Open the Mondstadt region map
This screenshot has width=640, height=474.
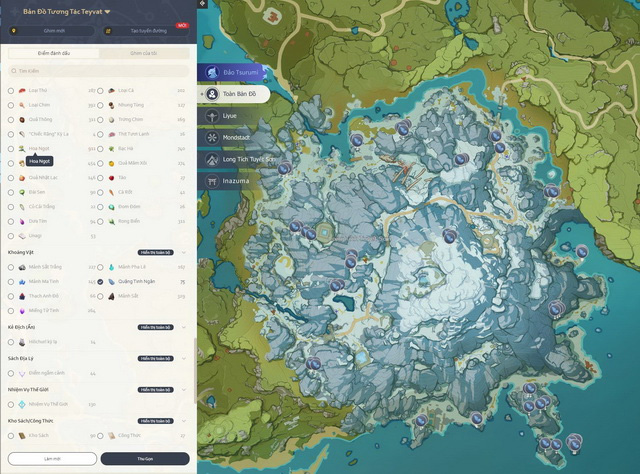click(x=212, y=138)
